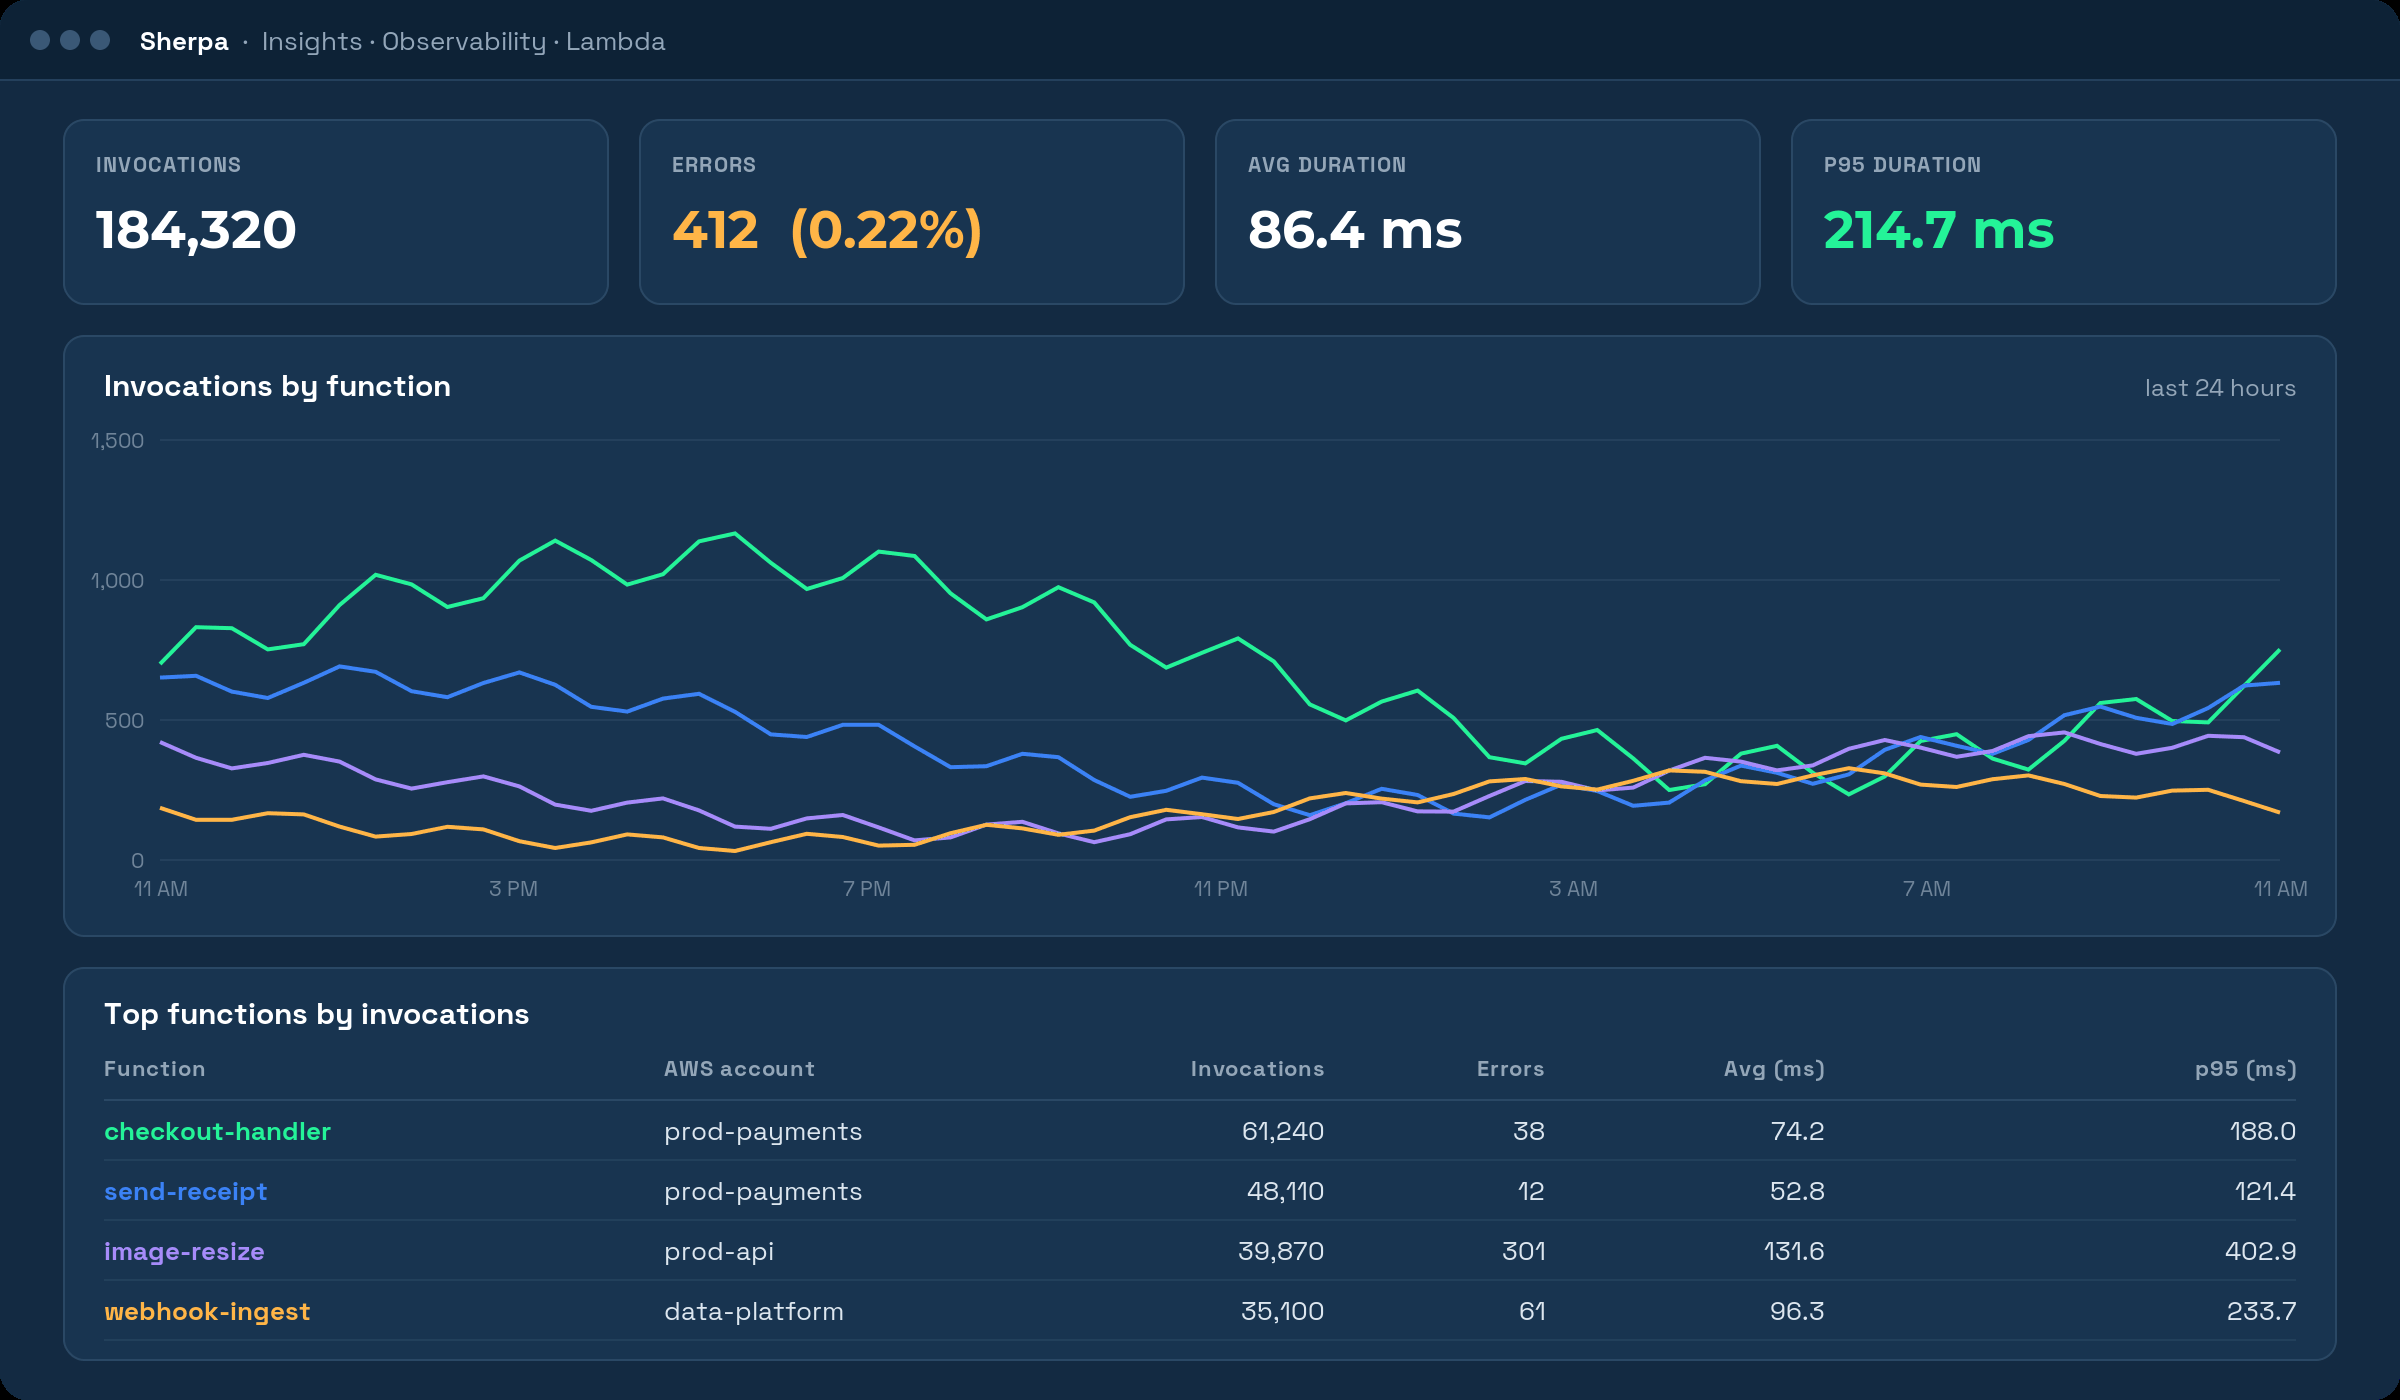Click the first window control dot
Image resolution: width=2400 pixels, height=1400 pixels.
click(40, 40)
